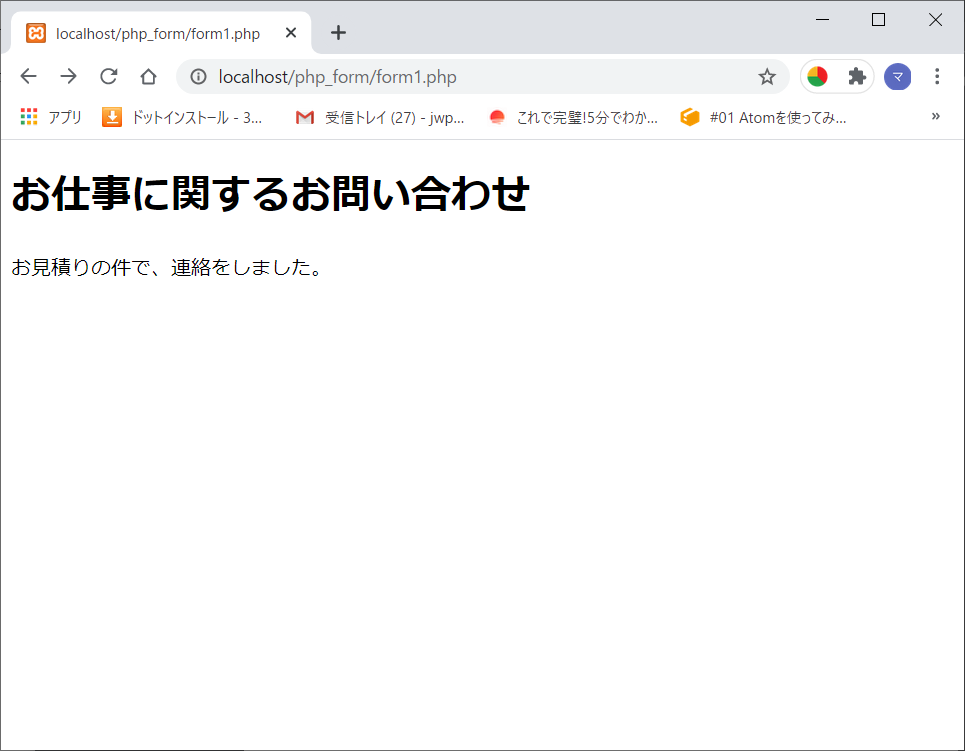Click the text お見積りの件で、連絡をしました。
Viewport: 965px width, 751px height.
[x=167, y=267]
